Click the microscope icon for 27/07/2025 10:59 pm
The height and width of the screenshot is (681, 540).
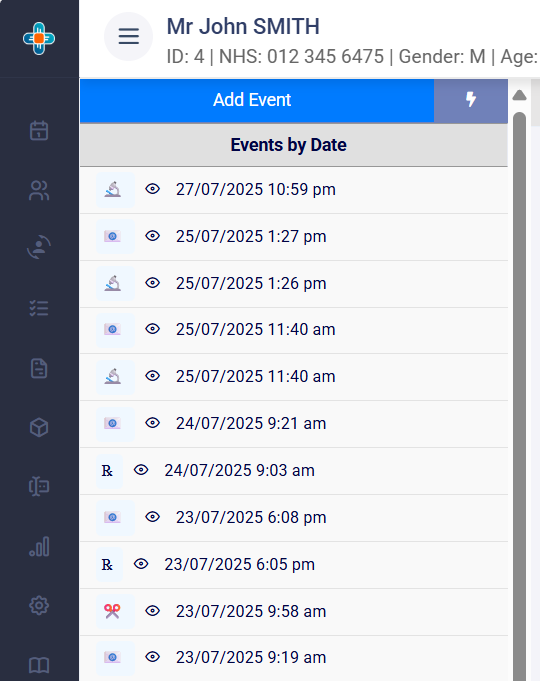[x=115, y=189]
